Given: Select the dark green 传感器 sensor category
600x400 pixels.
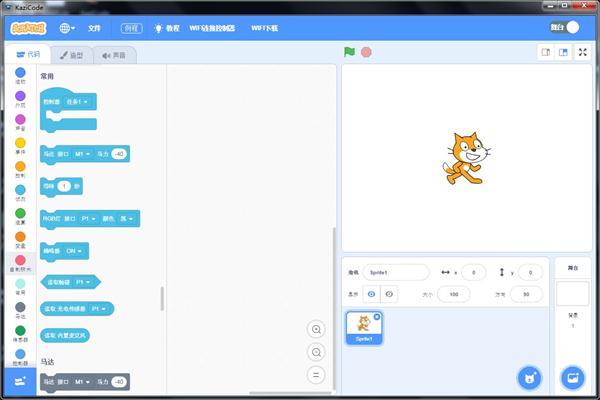Looking at the screenshot, I should (20, 333).
